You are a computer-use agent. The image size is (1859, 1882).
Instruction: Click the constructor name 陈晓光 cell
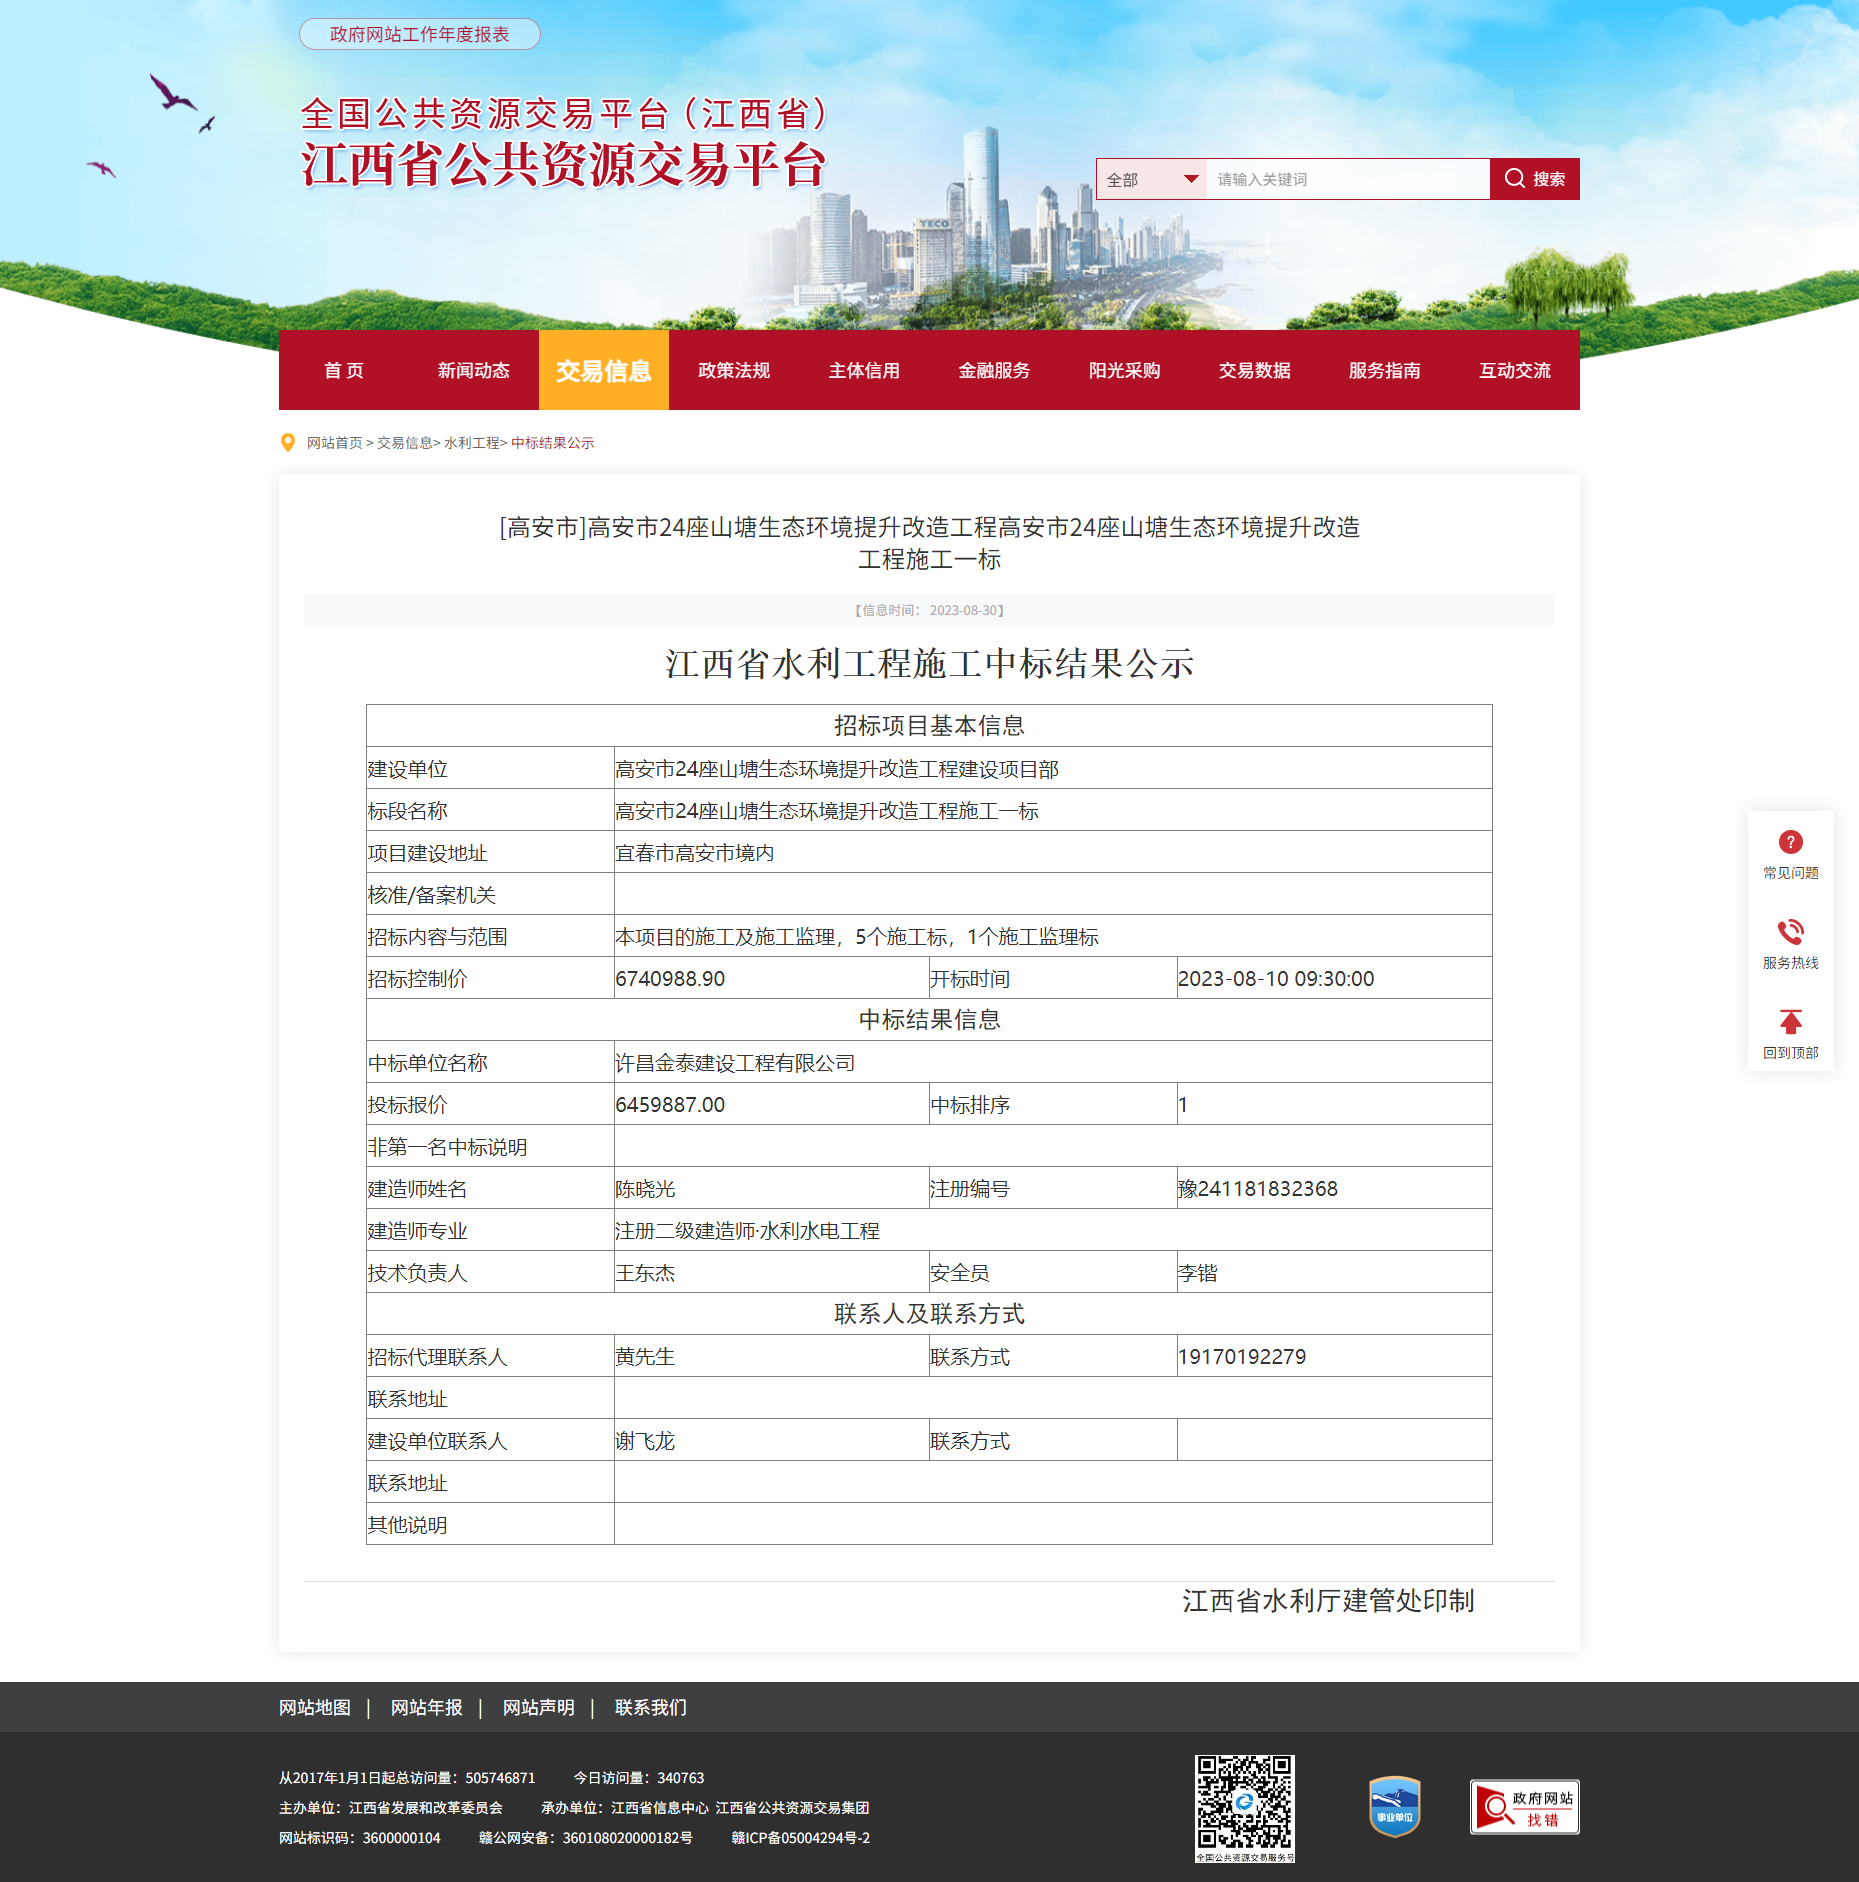(771, 1188)
